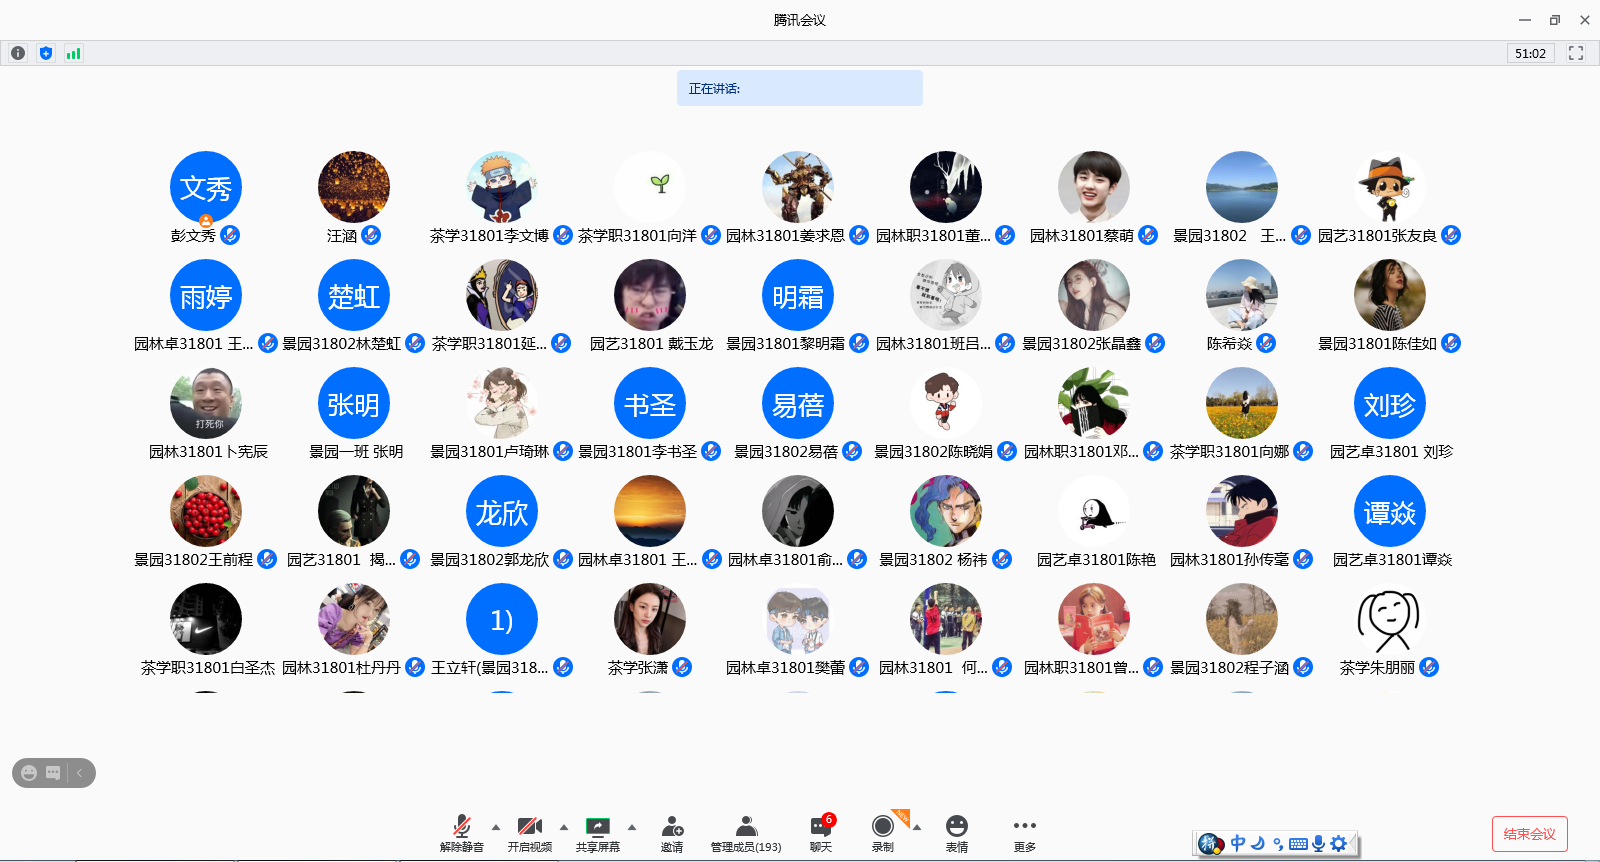Open the input method settings gear
This screenshot has width=1600, height=862.
[x=1338, y=844]
